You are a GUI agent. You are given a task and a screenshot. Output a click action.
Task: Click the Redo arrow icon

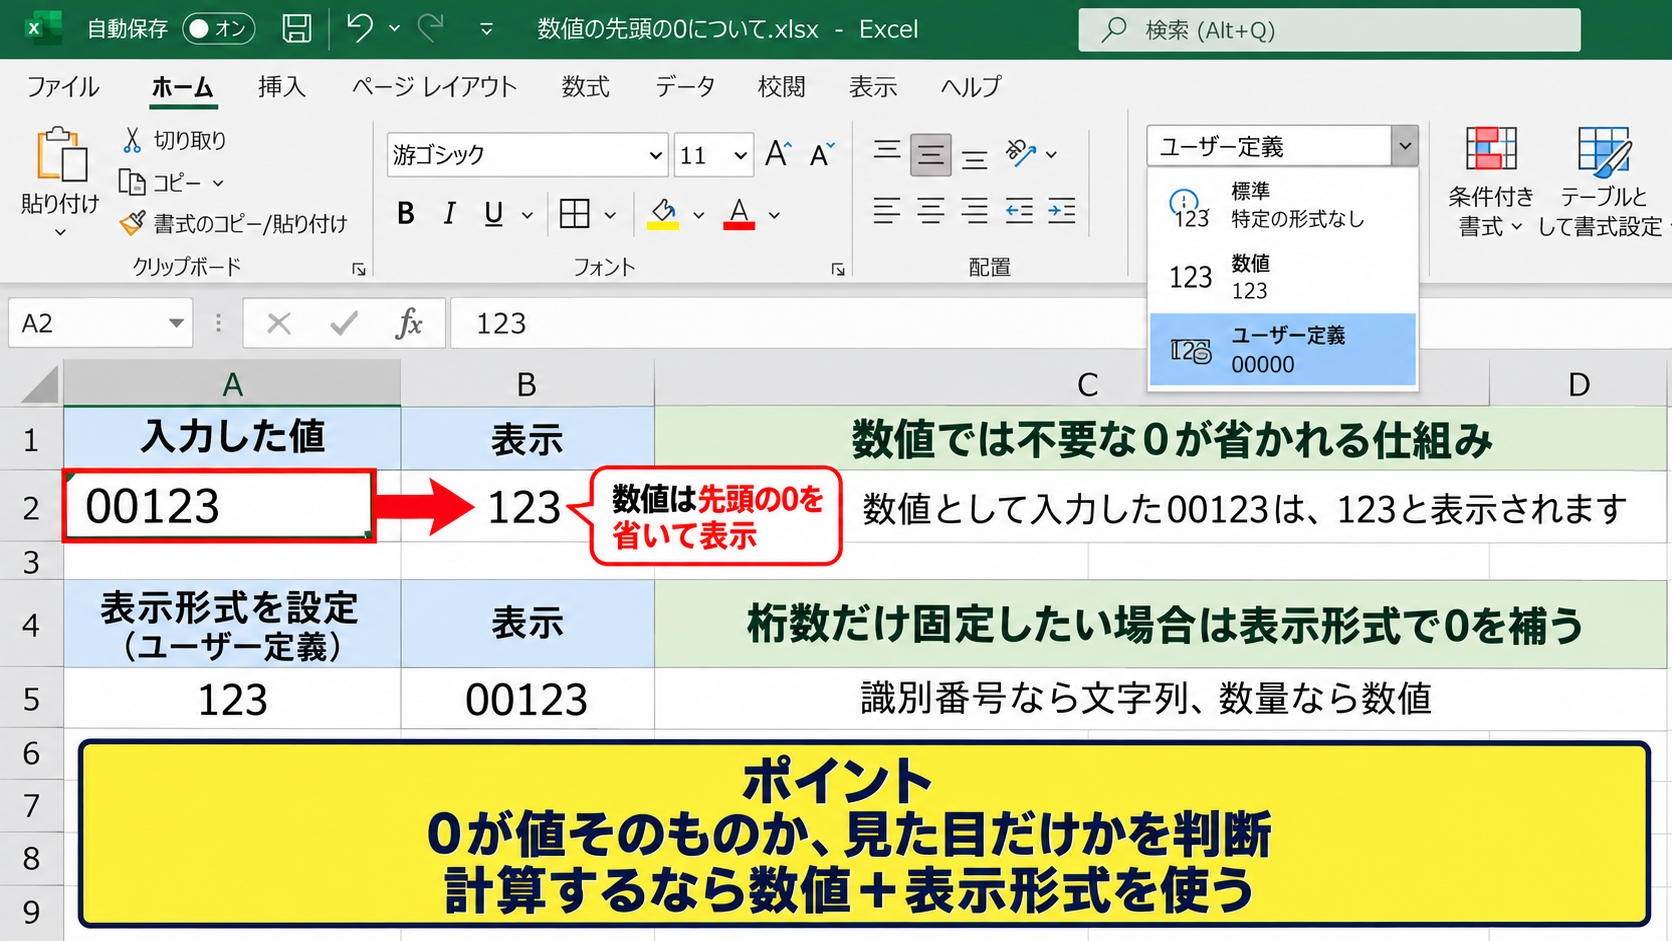click(x=431, y=28)
